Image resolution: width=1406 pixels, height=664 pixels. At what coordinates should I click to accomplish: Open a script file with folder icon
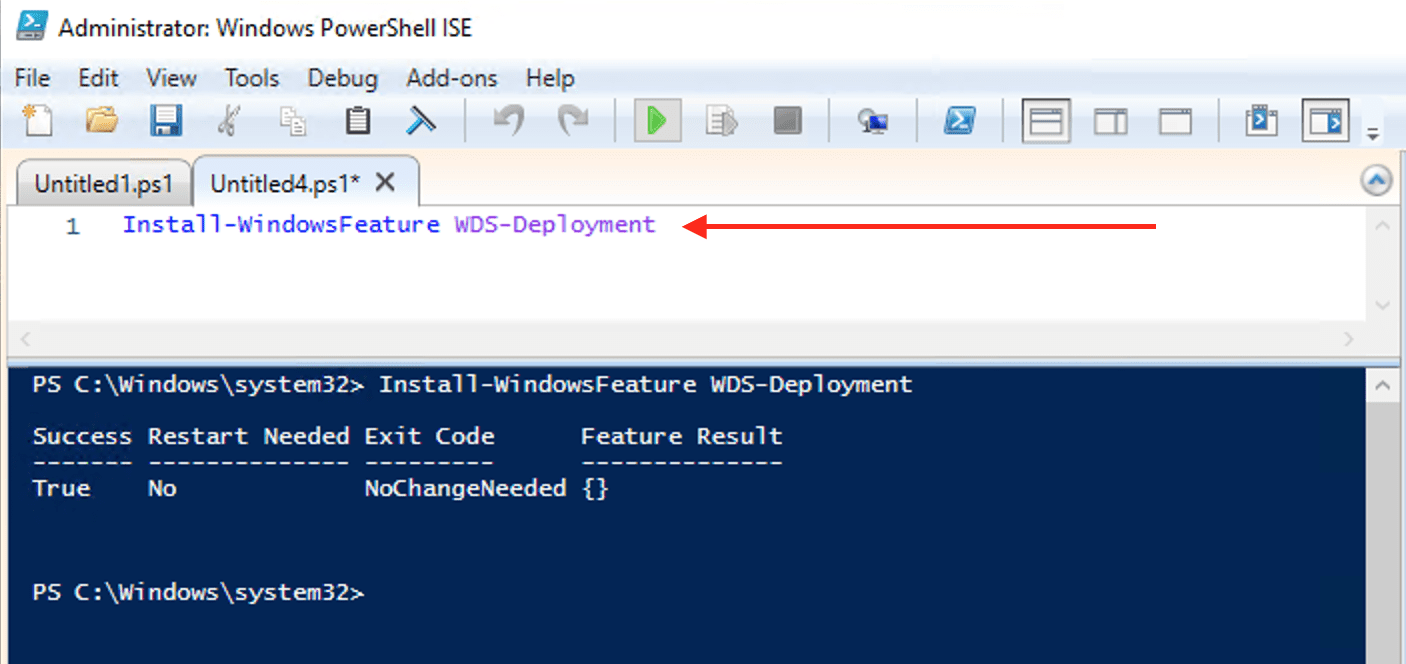pos(101,121)
